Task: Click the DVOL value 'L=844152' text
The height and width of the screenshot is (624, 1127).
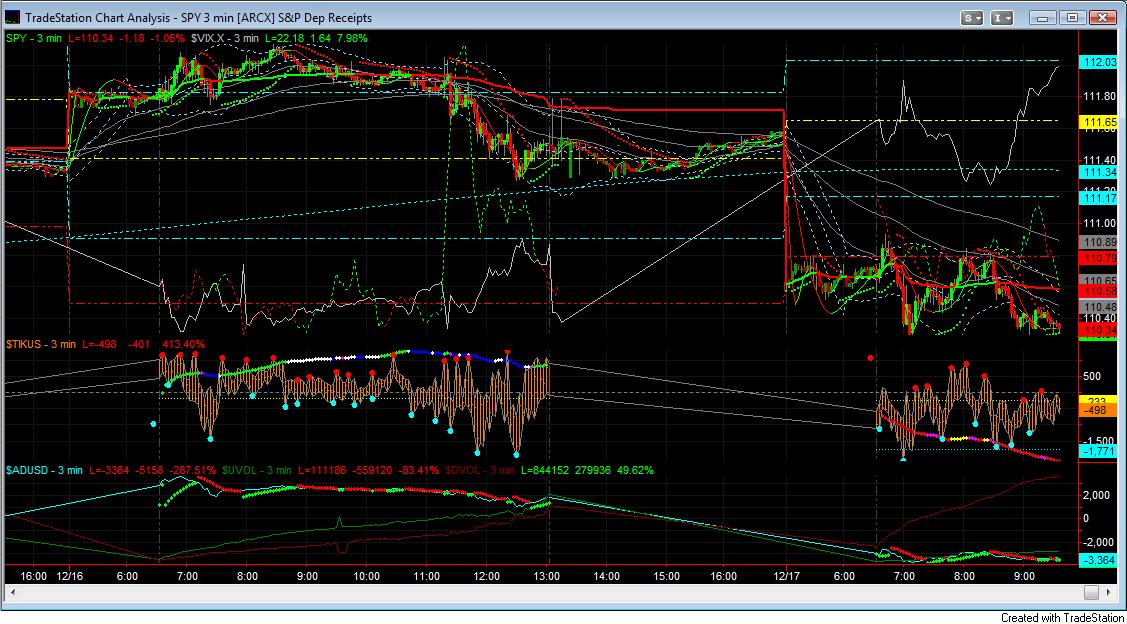Action: tap(546, 470)
